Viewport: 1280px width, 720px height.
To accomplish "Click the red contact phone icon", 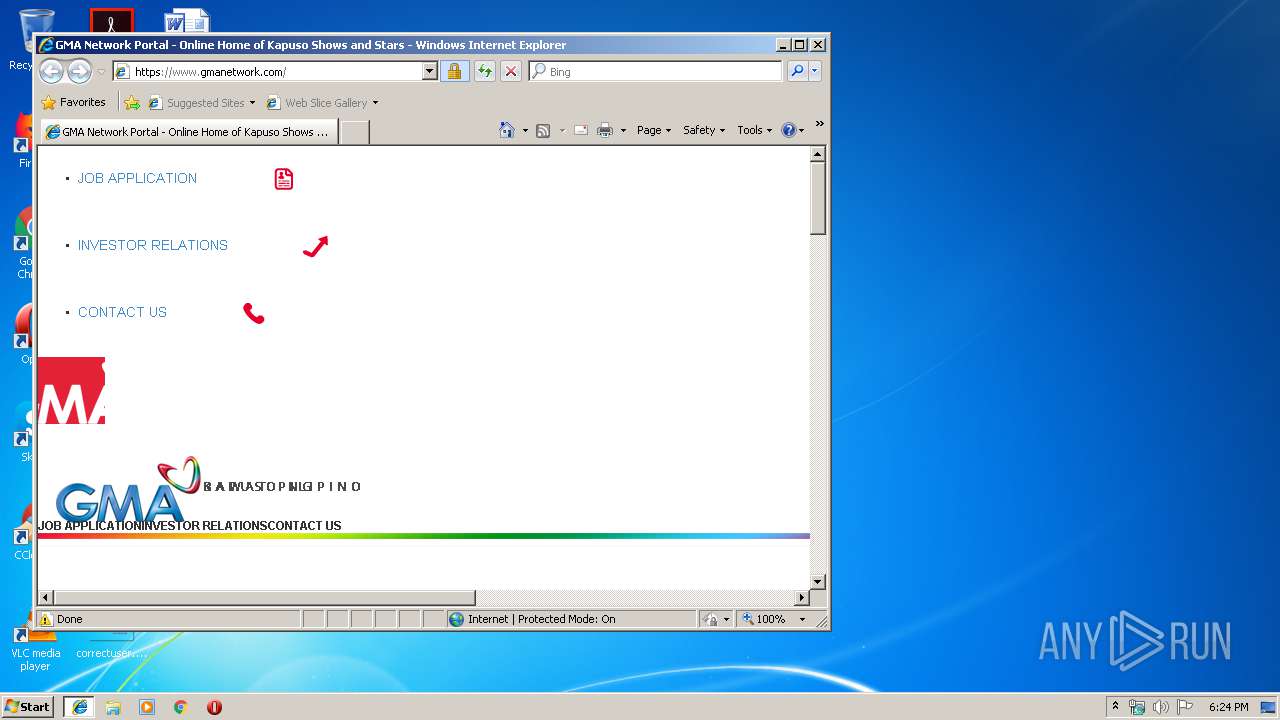I will coord(254,314).
